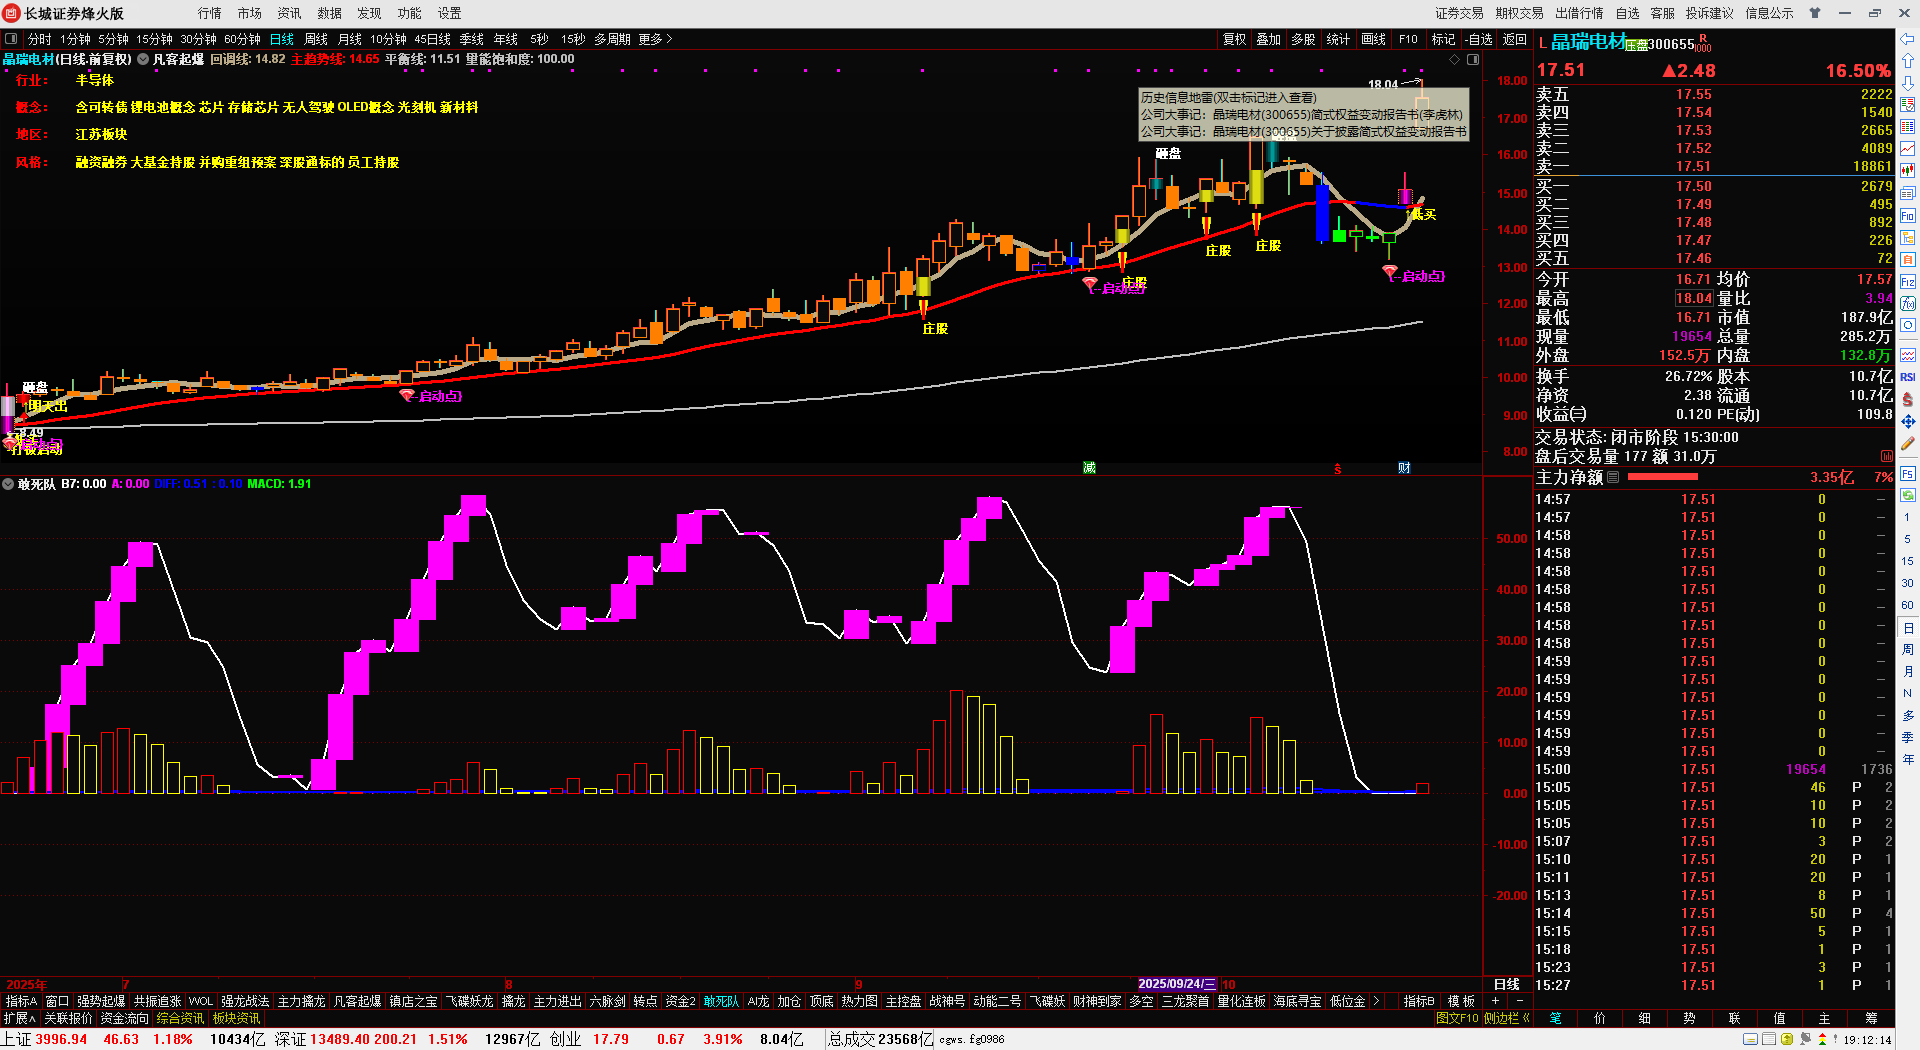Select the pencil drawing tool in sidebar

click(x=1907, y=443)
